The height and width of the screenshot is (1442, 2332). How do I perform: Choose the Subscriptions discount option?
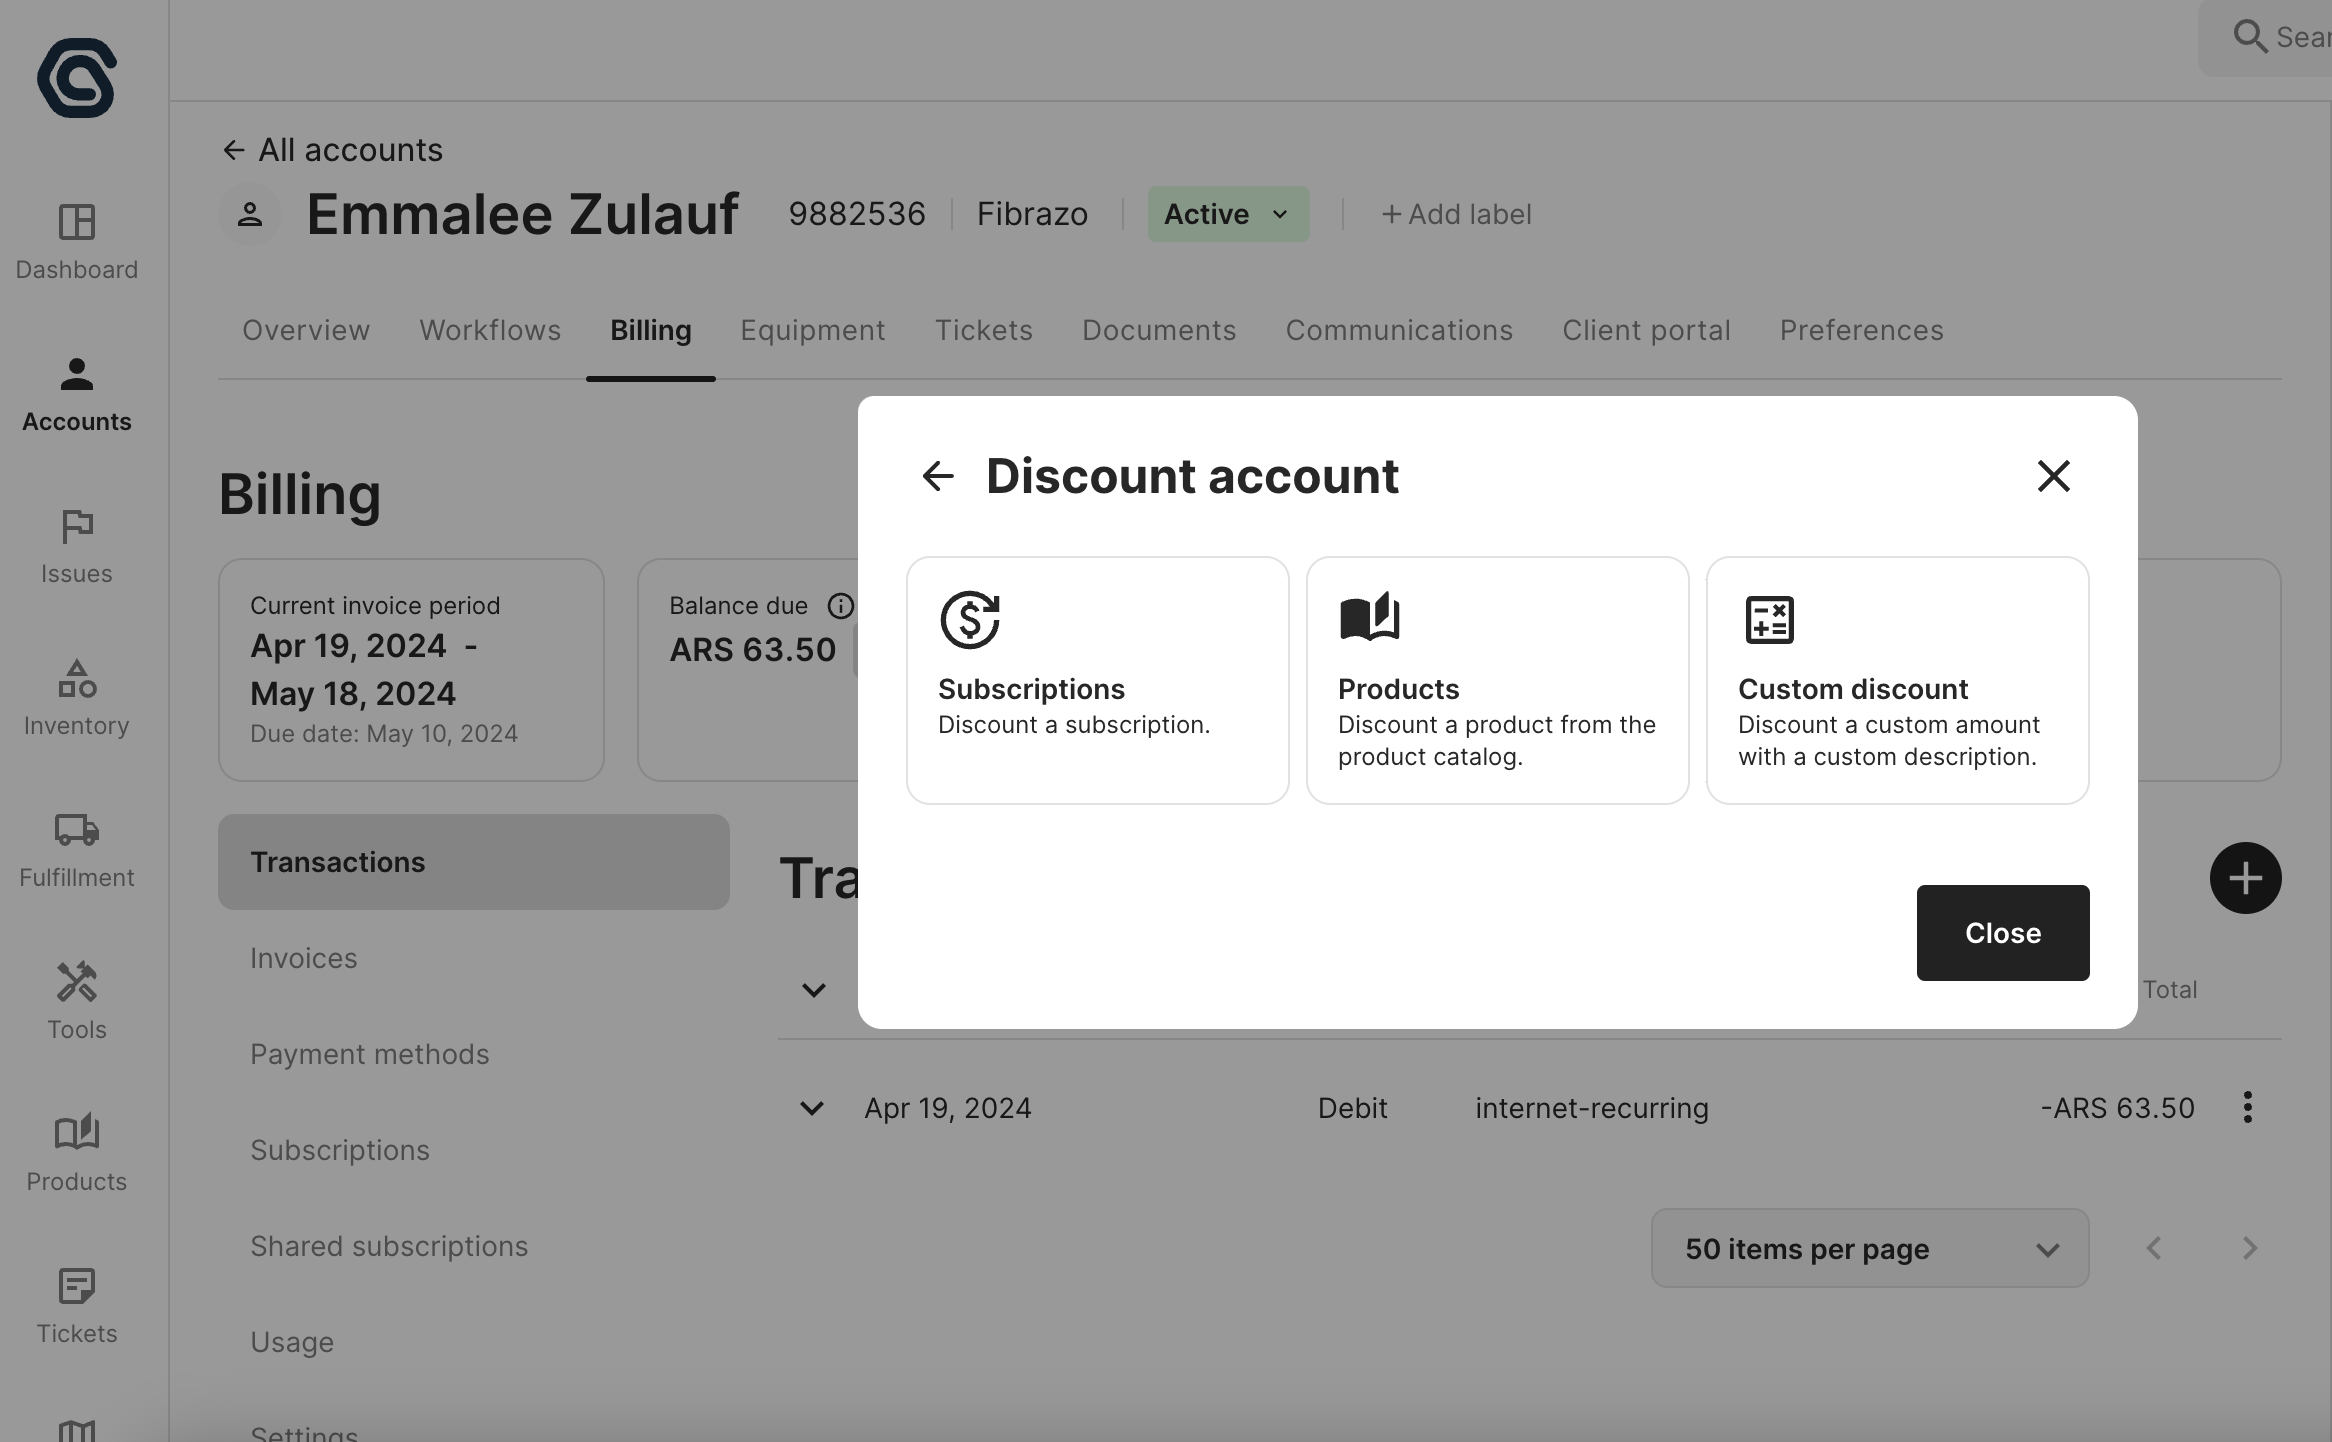coord(1097,680)
